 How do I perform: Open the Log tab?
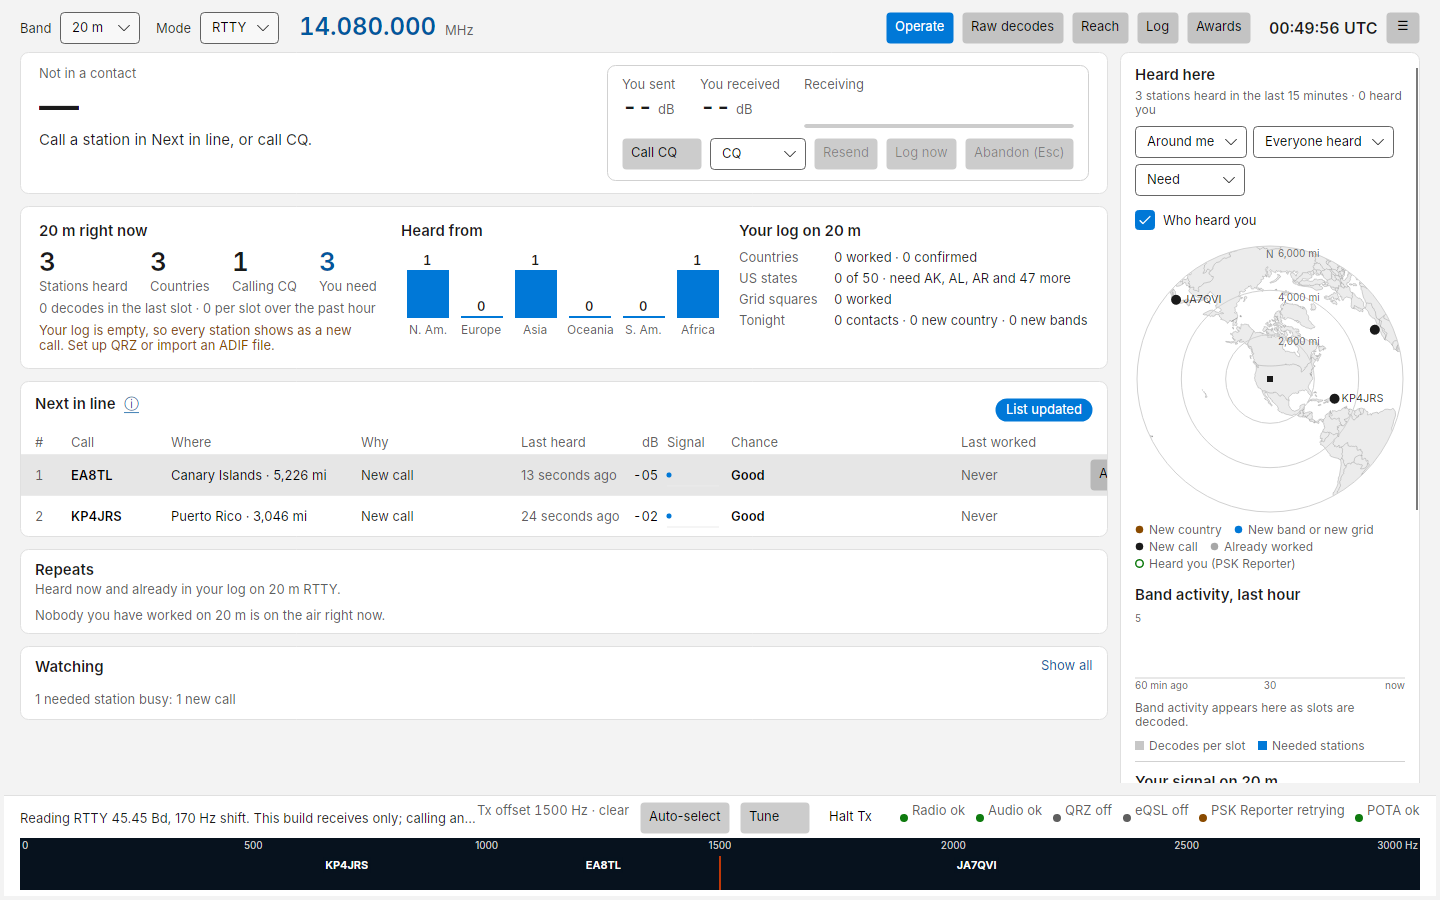(1157, 27)
